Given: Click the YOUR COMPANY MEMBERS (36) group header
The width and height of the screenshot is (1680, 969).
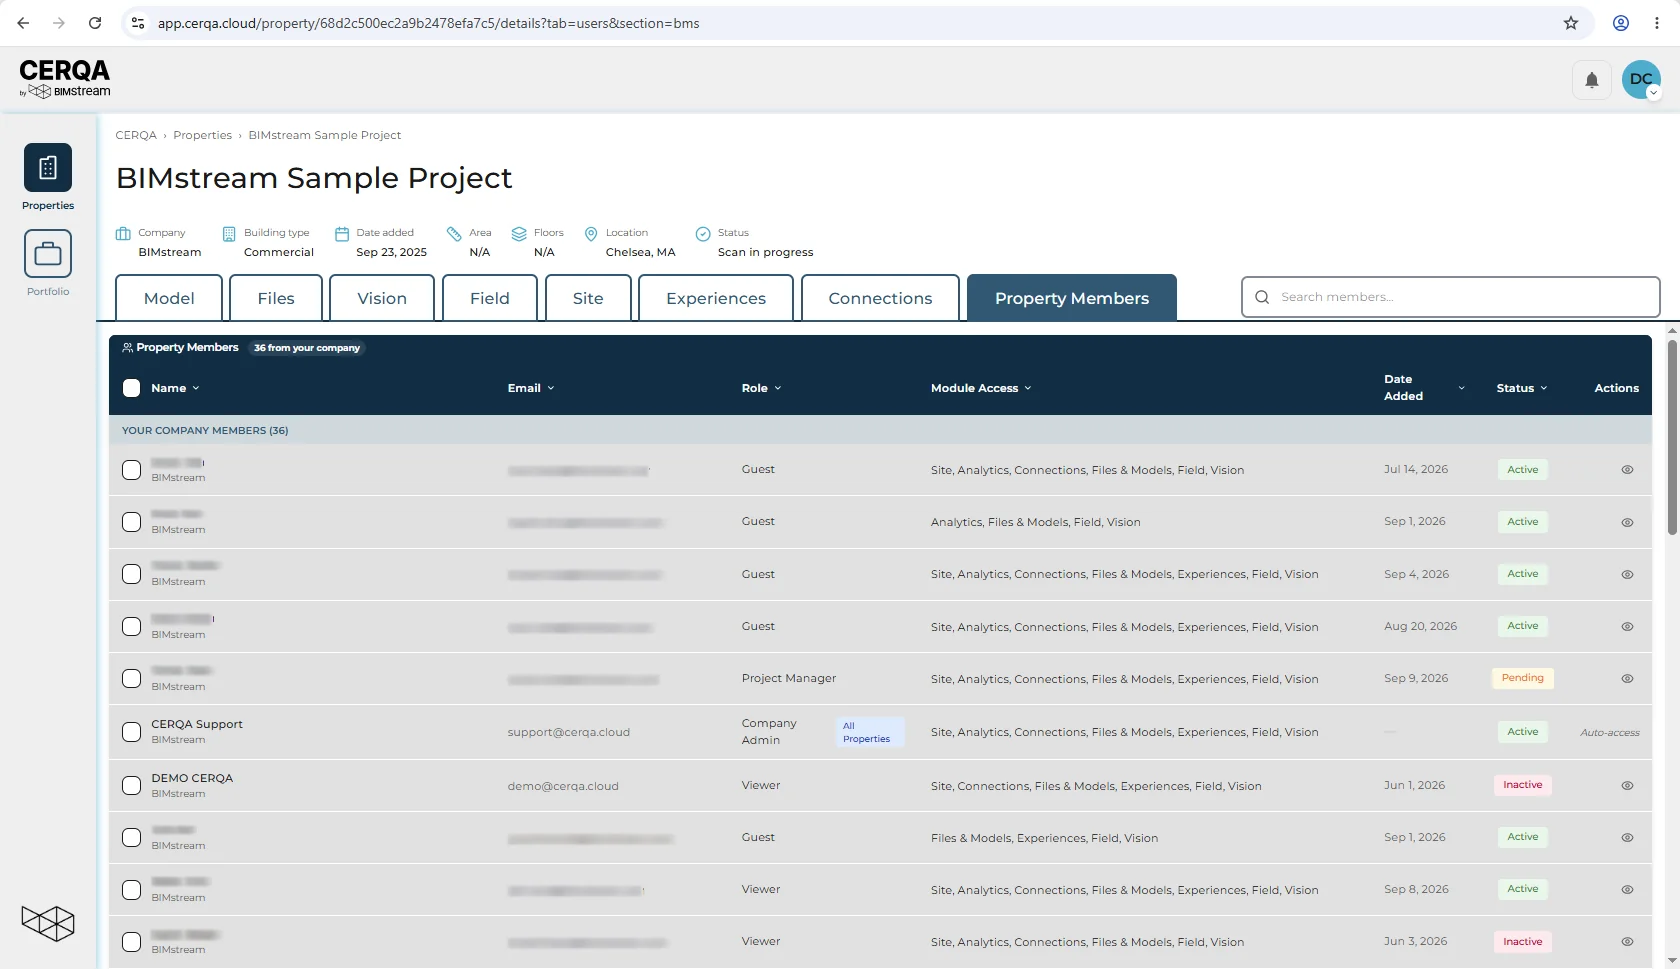Looking at the screenshot, I should pyautogui.click(x=880, y=430).
